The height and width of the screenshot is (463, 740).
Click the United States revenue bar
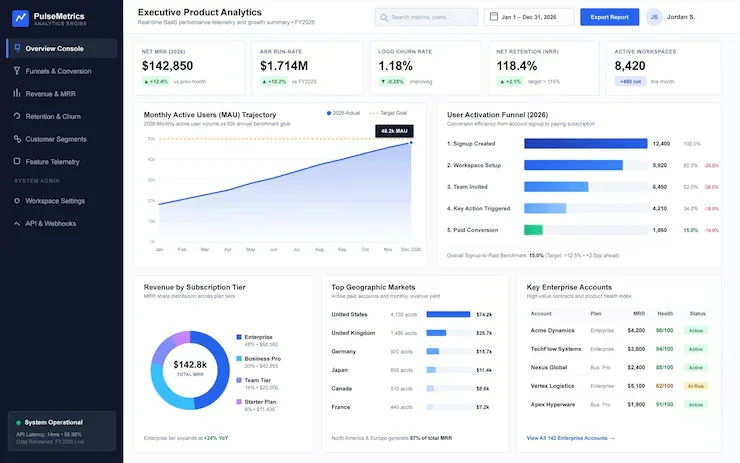pos(448,314)
